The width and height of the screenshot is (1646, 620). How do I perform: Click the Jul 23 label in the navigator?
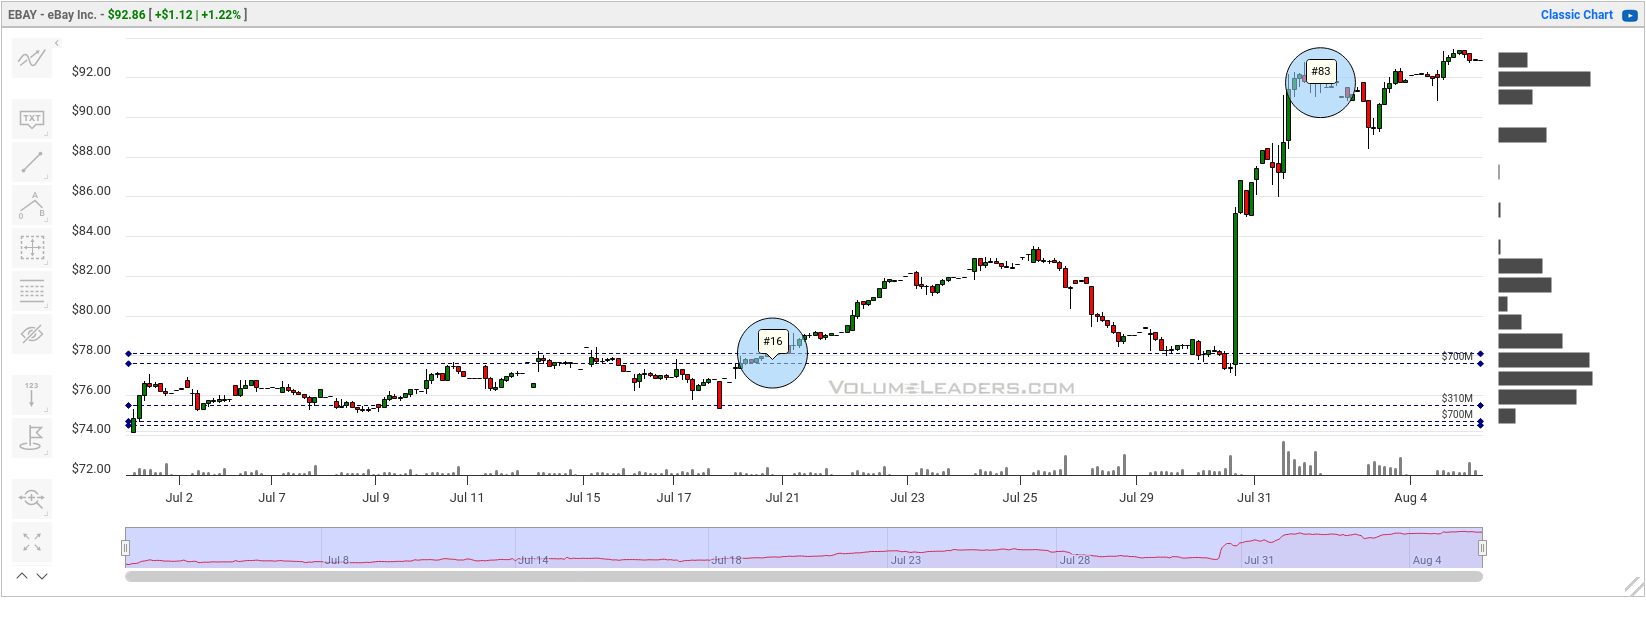click(906, 560)
